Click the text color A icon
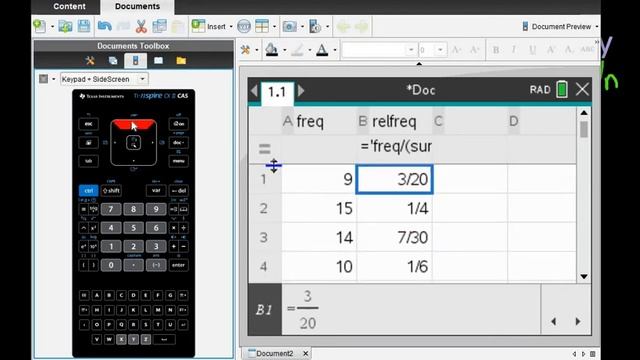 click(322, 50)
